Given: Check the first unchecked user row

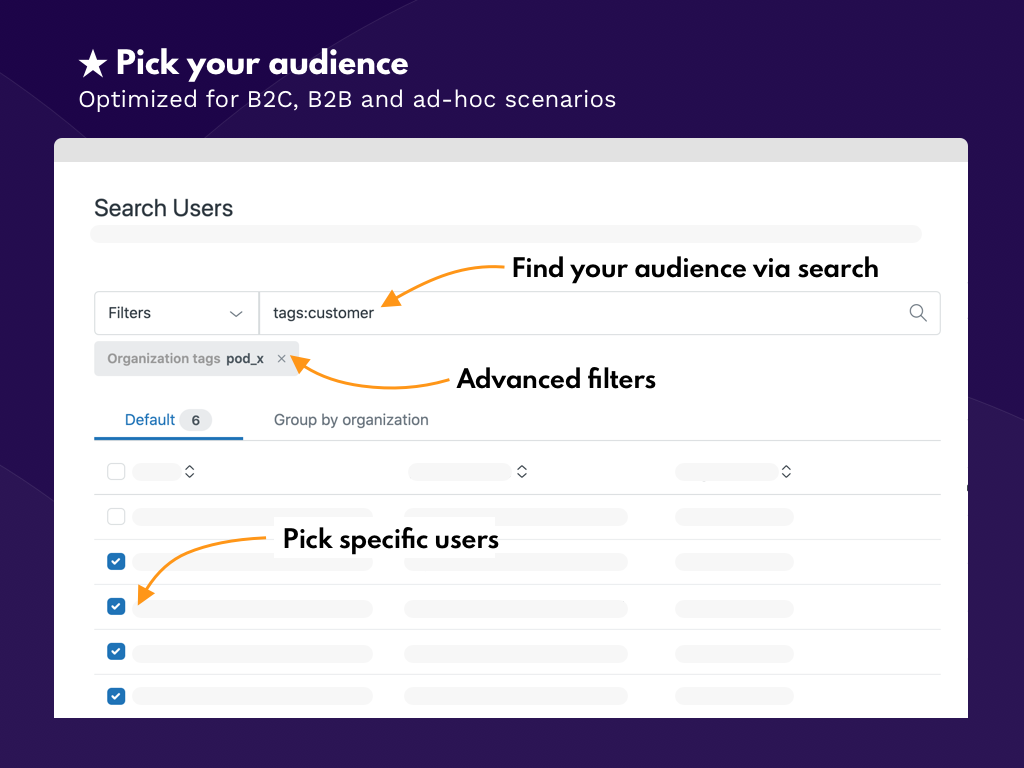Looking at the screenshot, I should pyautogui.click(x=116, y=517).
